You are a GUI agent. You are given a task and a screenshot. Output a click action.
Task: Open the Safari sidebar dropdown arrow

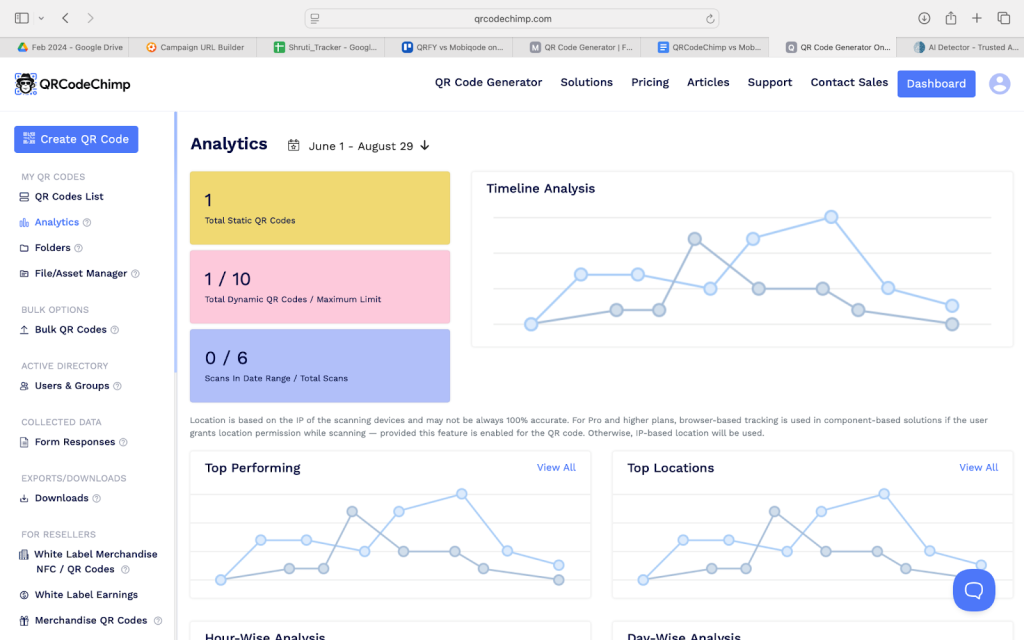click(x=41, y=18)
